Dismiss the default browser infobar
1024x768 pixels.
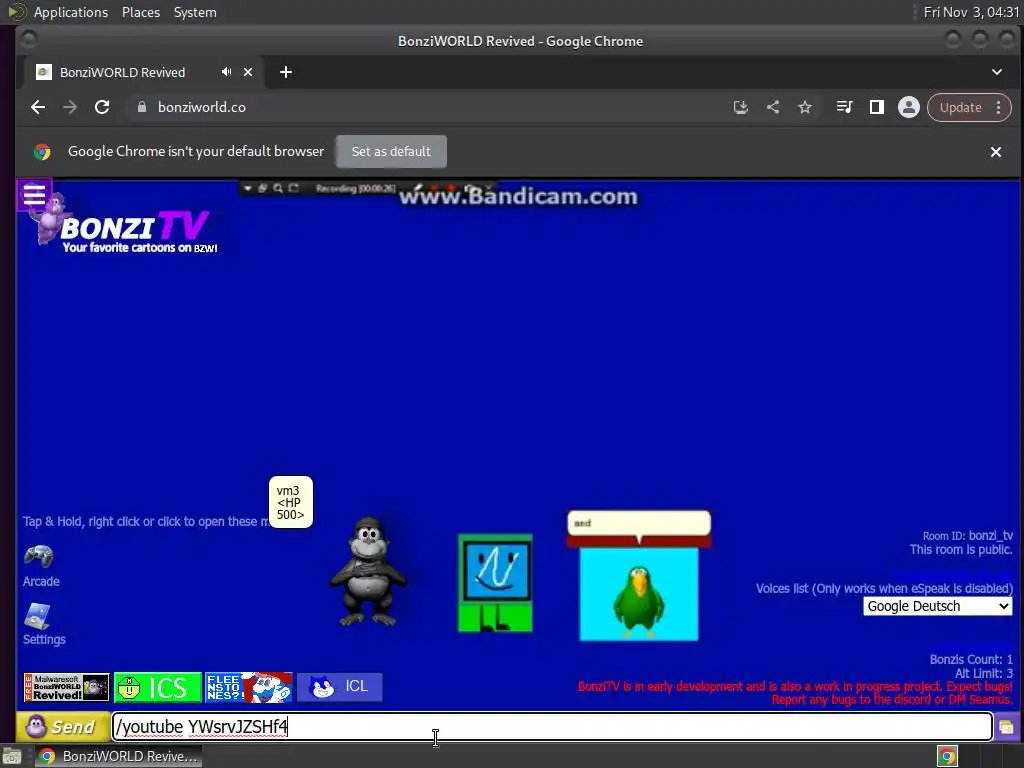tap(996, 152)
